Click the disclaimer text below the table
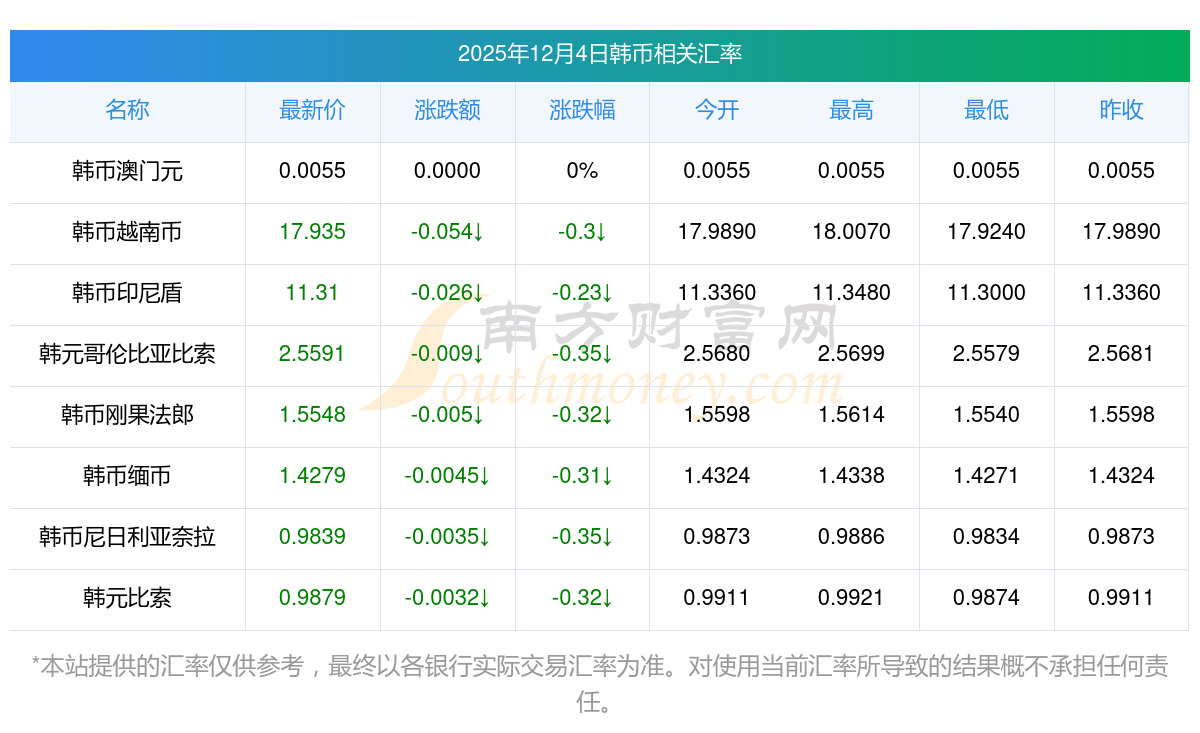 pyautogui.click(x=600, y=684)
